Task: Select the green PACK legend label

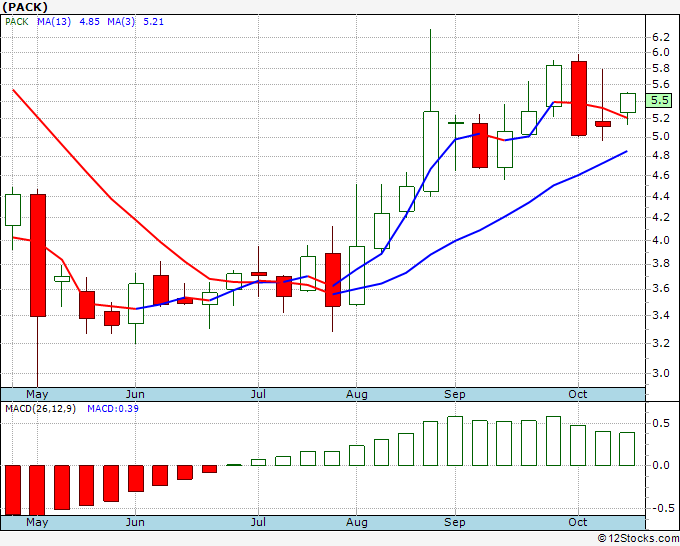Action: 16,22
